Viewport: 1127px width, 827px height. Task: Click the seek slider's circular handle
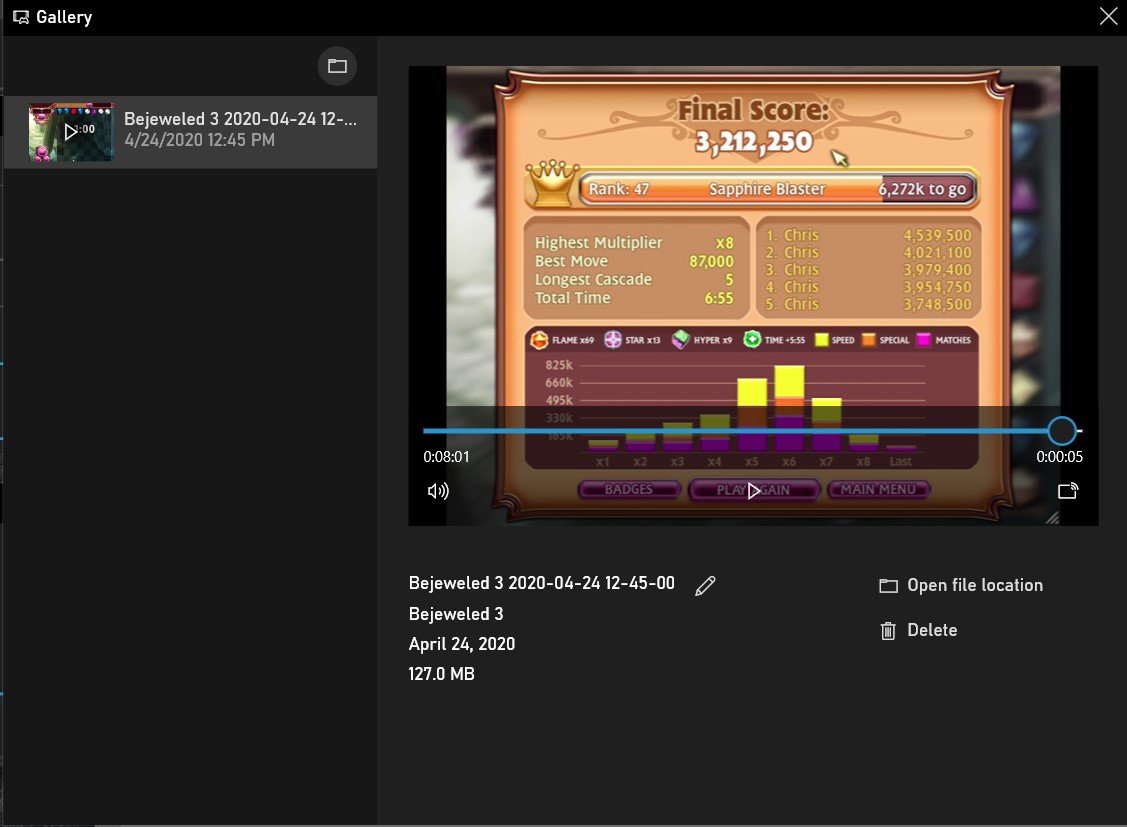click(x=1061, y=431)
